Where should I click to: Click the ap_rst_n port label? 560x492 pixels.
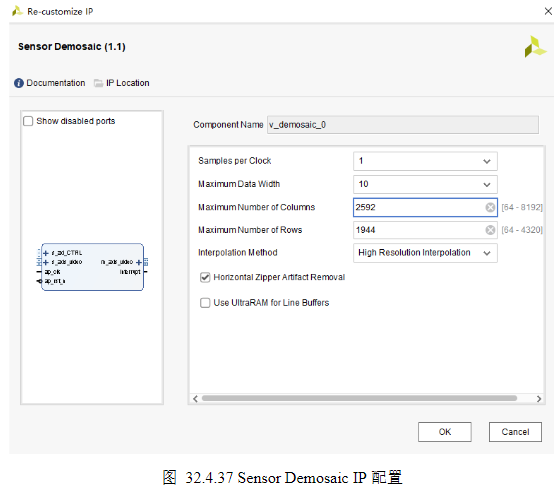(55, 281)
